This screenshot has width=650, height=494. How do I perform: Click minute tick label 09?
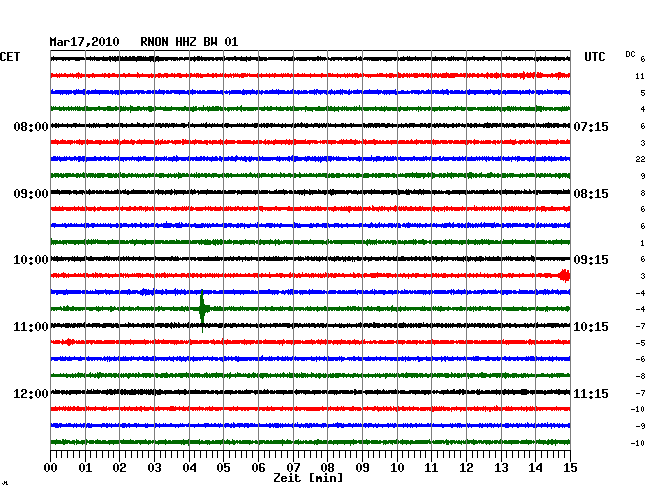click(x=362, y=467)
